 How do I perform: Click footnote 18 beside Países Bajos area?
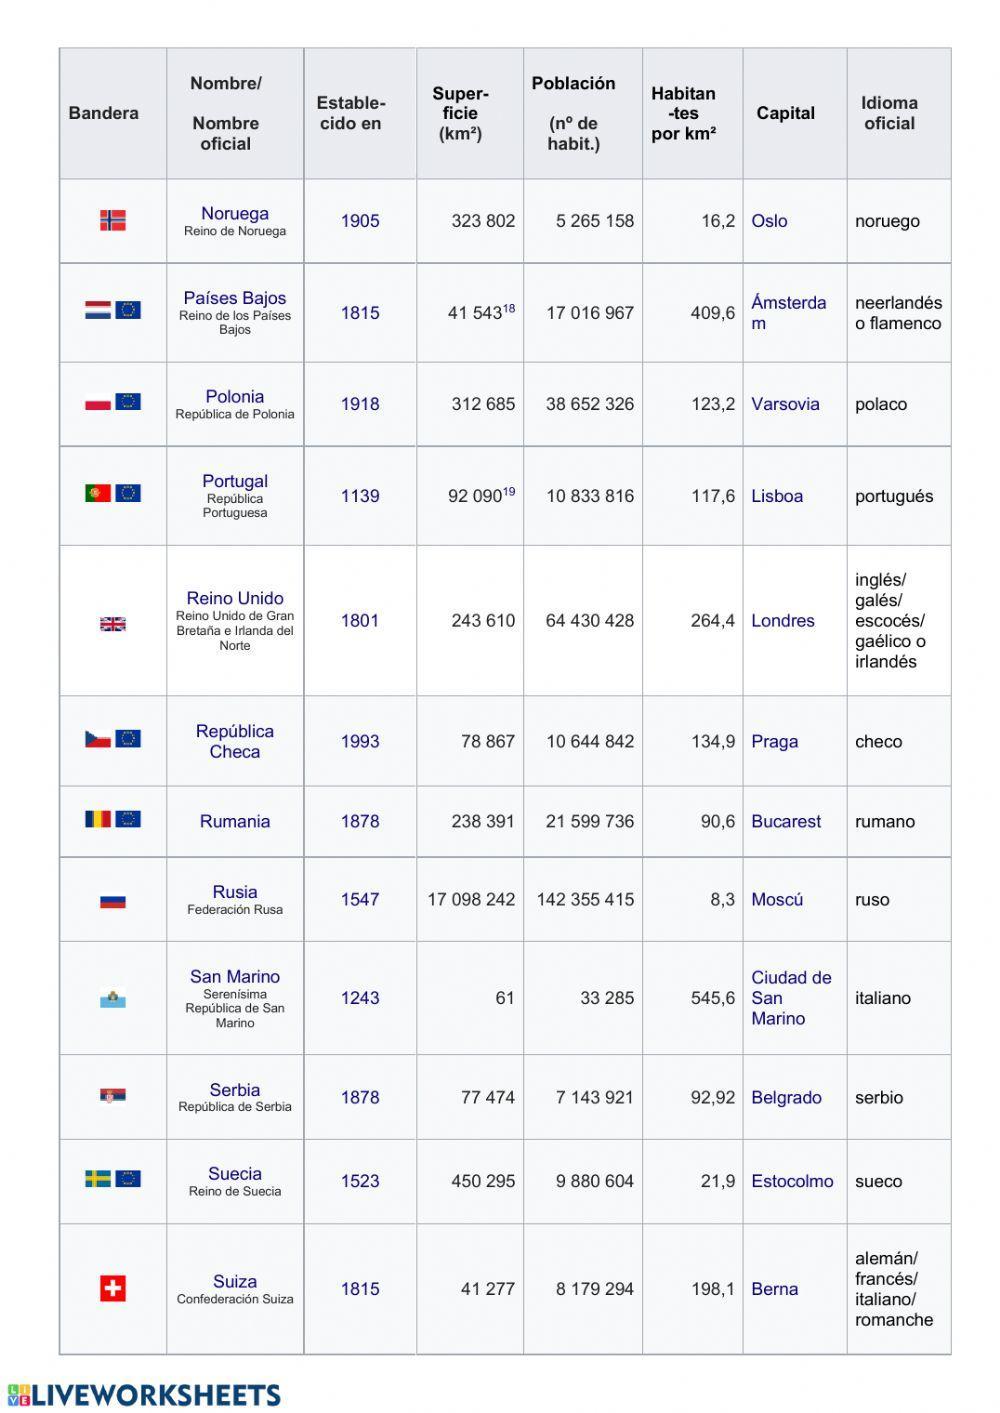tap(509, 309)
